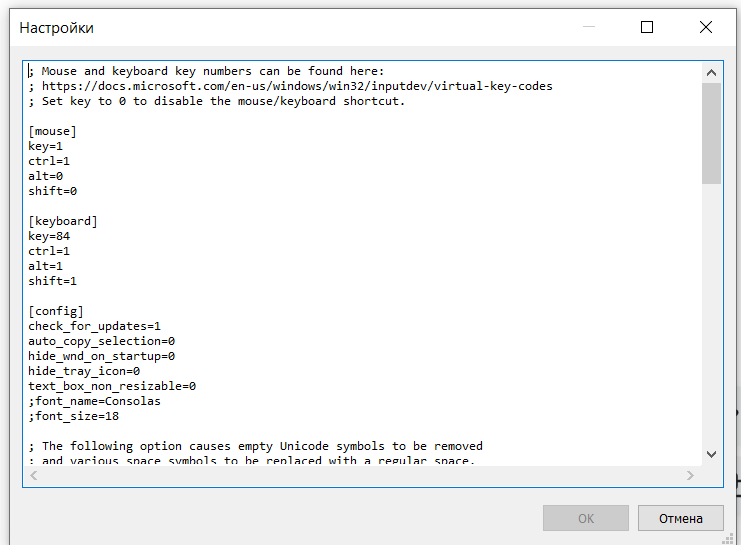Click the 'Mouse and keyboard key numbers' comment
The image size is (741, 545).
pos(206,71)
